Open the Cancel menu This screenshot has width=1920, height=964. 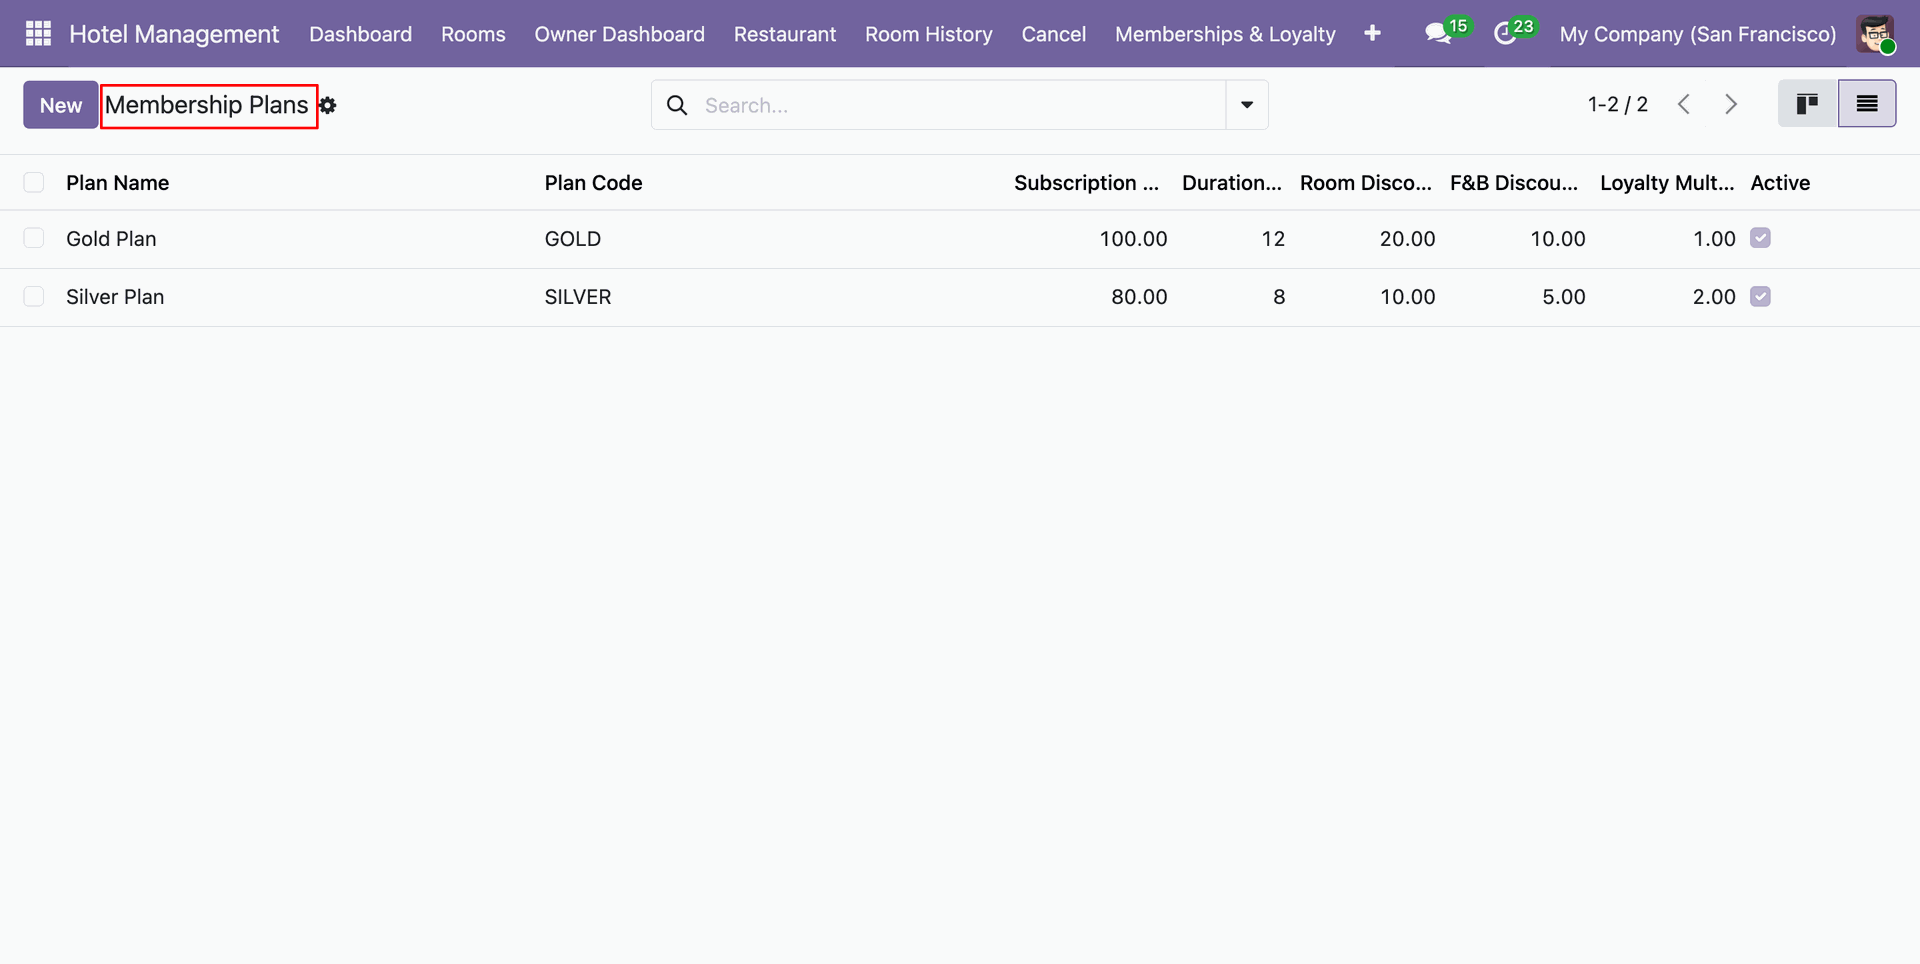pos(1053,34)
